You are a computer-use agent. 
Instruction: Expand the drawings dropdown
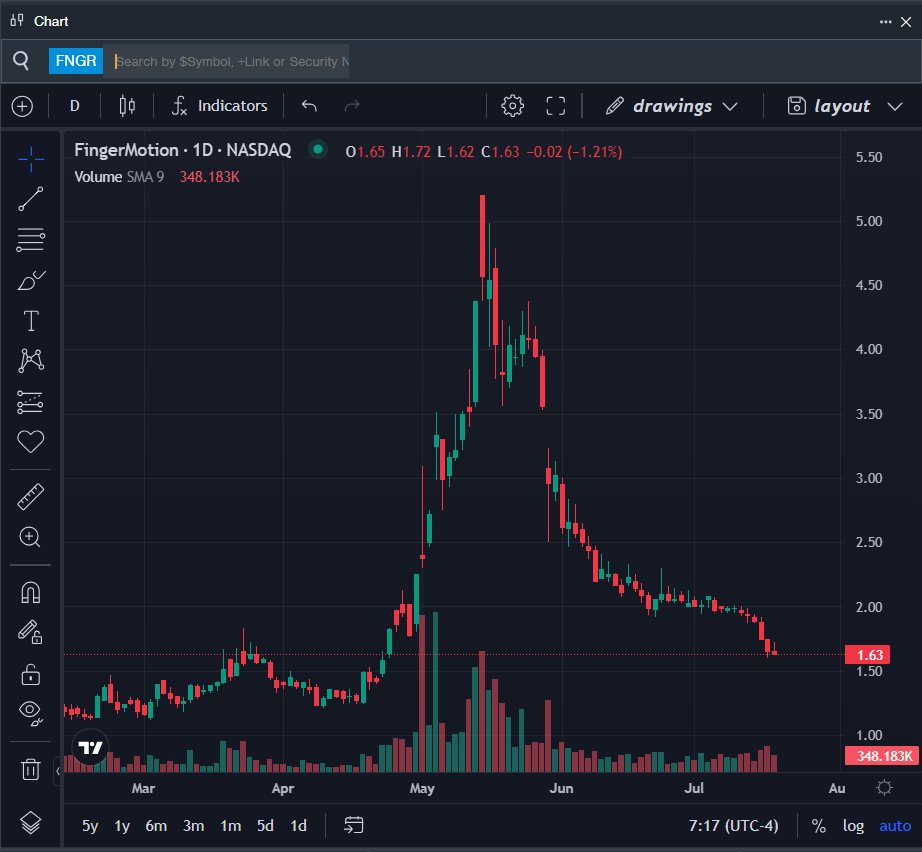tap(672, 106)
